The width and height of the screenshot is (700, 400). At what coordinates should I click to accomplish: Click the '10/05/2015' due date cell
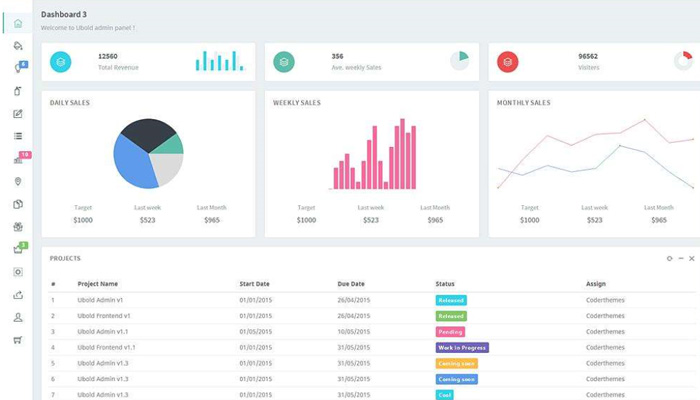click(354, 332)
